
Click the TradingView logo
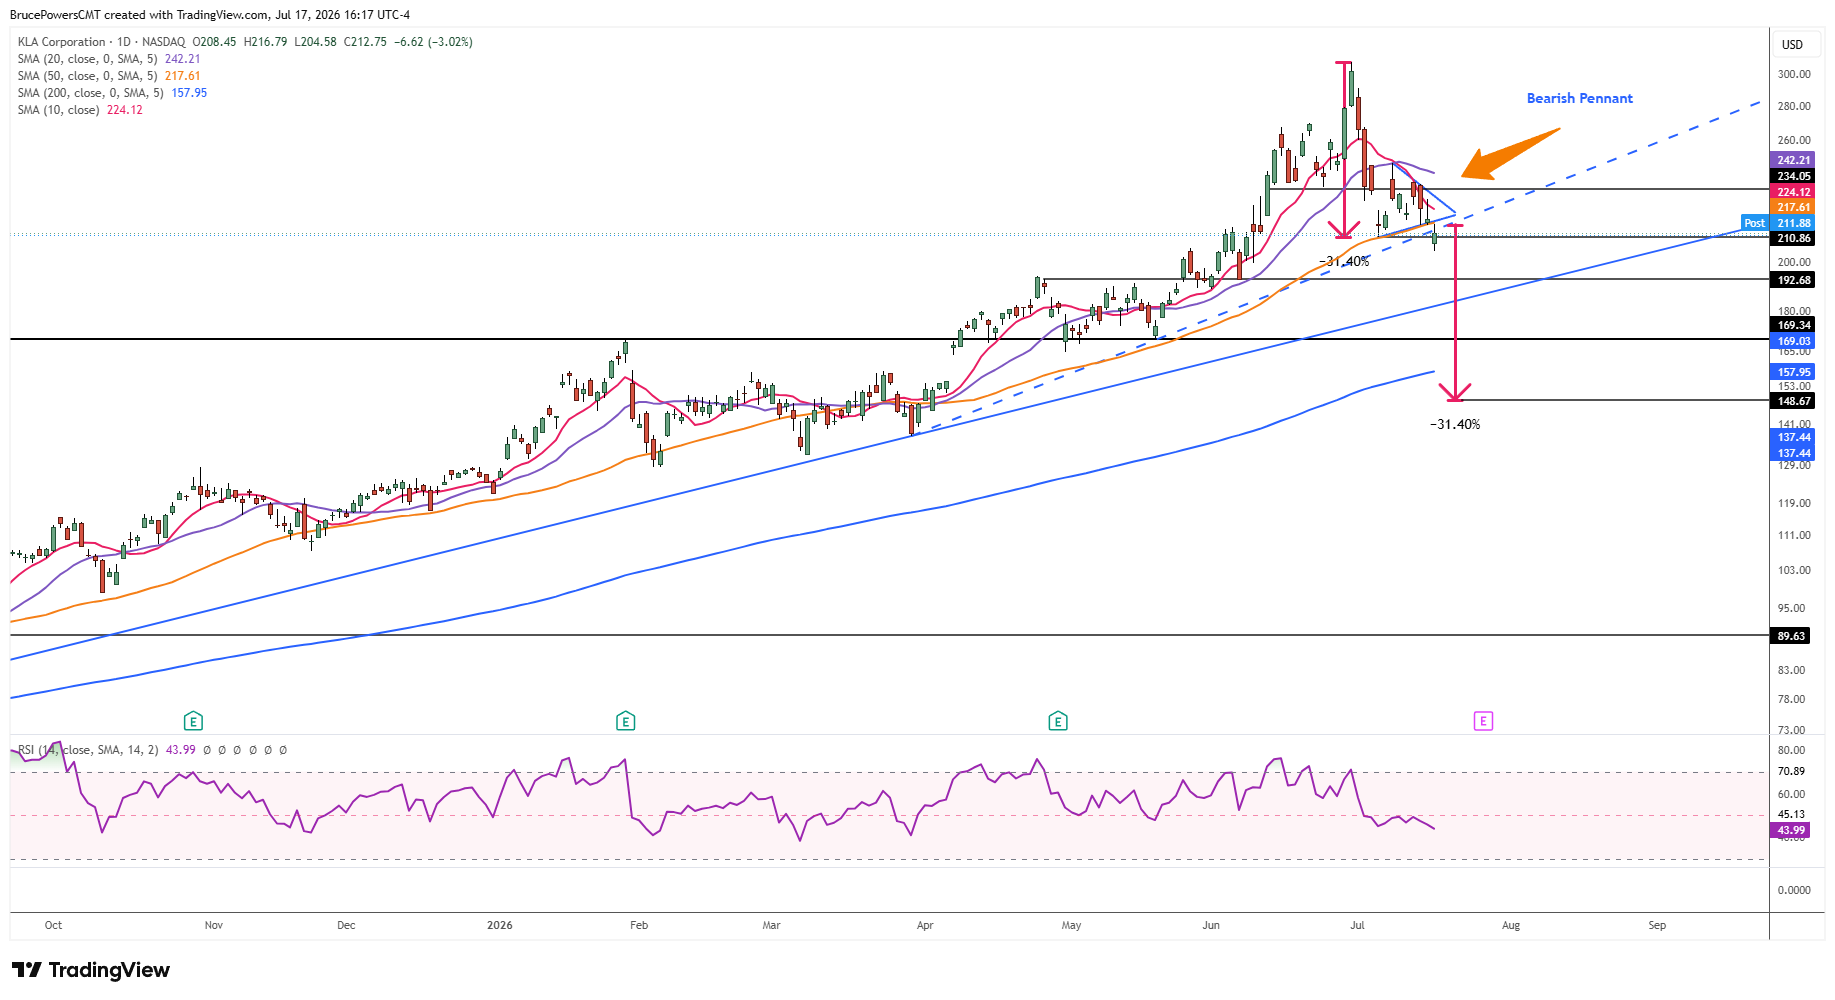click(x=91, y=970)
